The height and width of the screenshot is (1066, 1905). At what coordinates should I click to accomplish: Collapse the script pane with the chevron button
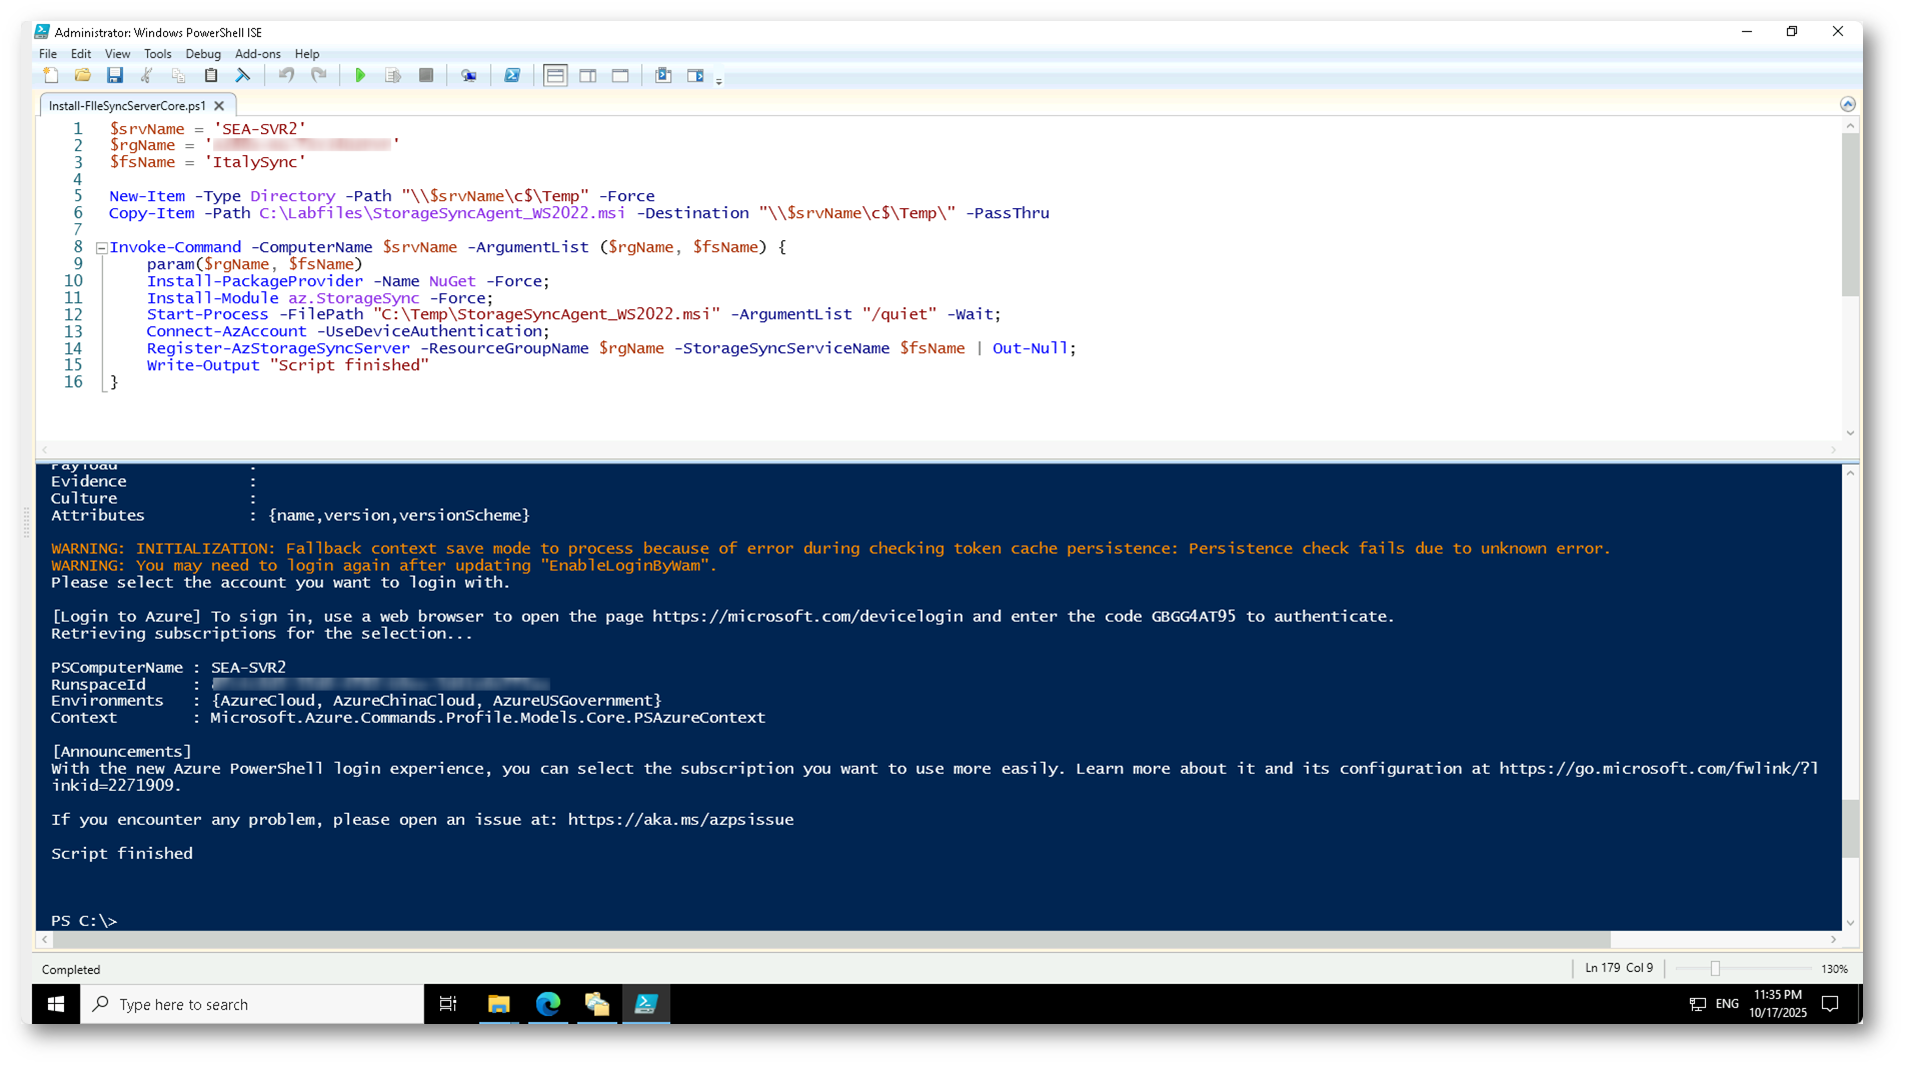(1847, 104)
